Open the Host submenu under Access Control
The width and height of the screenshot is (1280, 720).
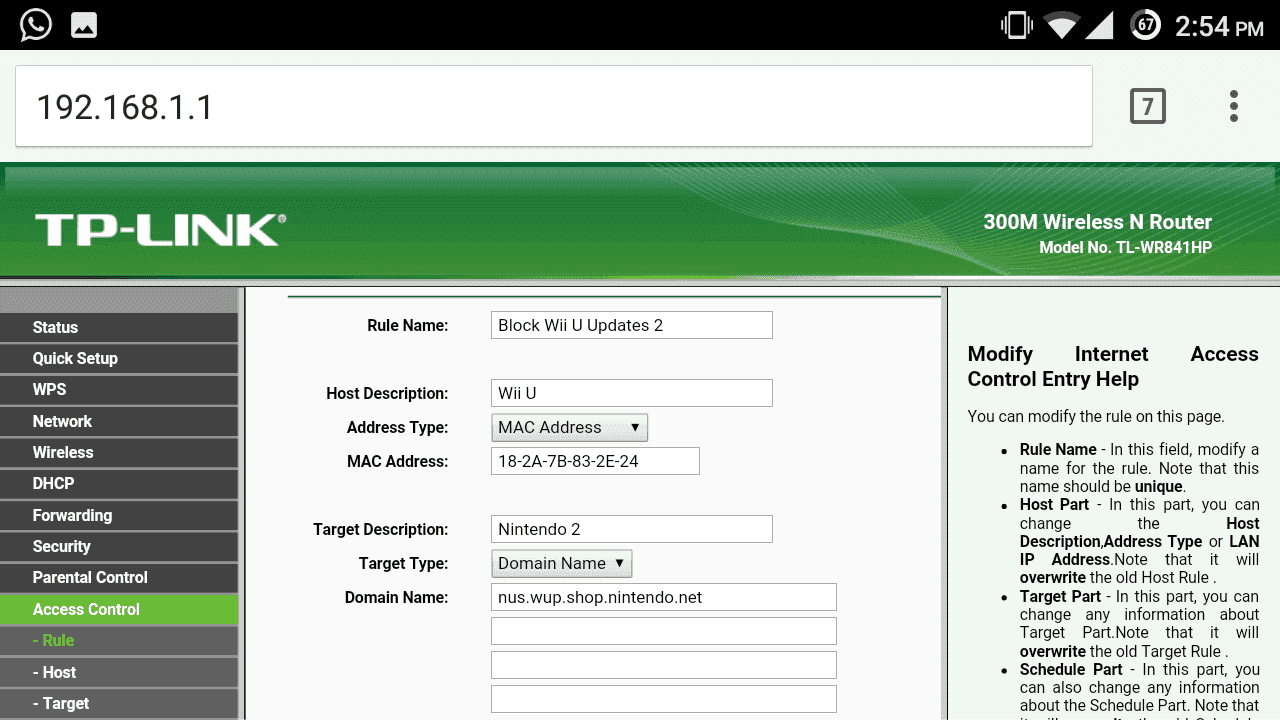pyautogui.click(x=119, y=672)
